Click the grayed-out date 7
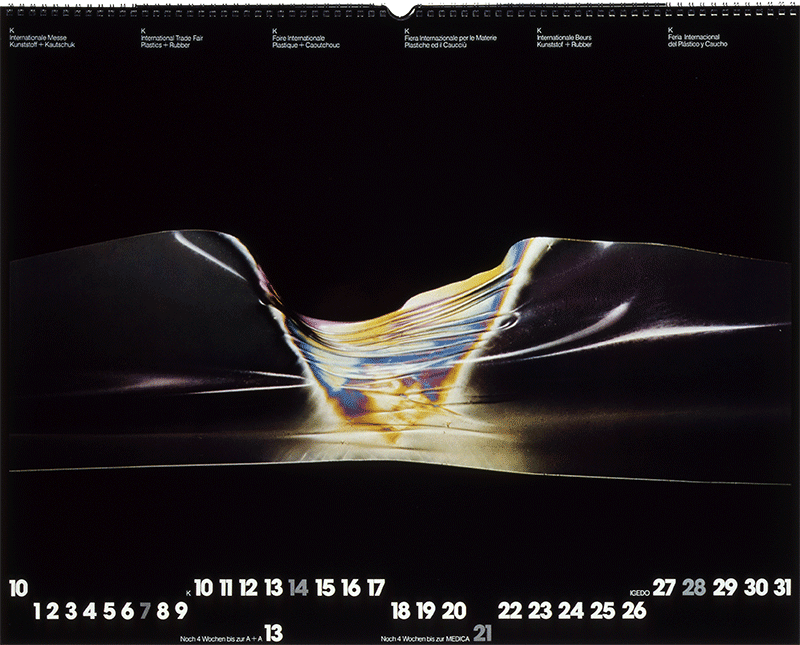 click(x=145, y=611)
